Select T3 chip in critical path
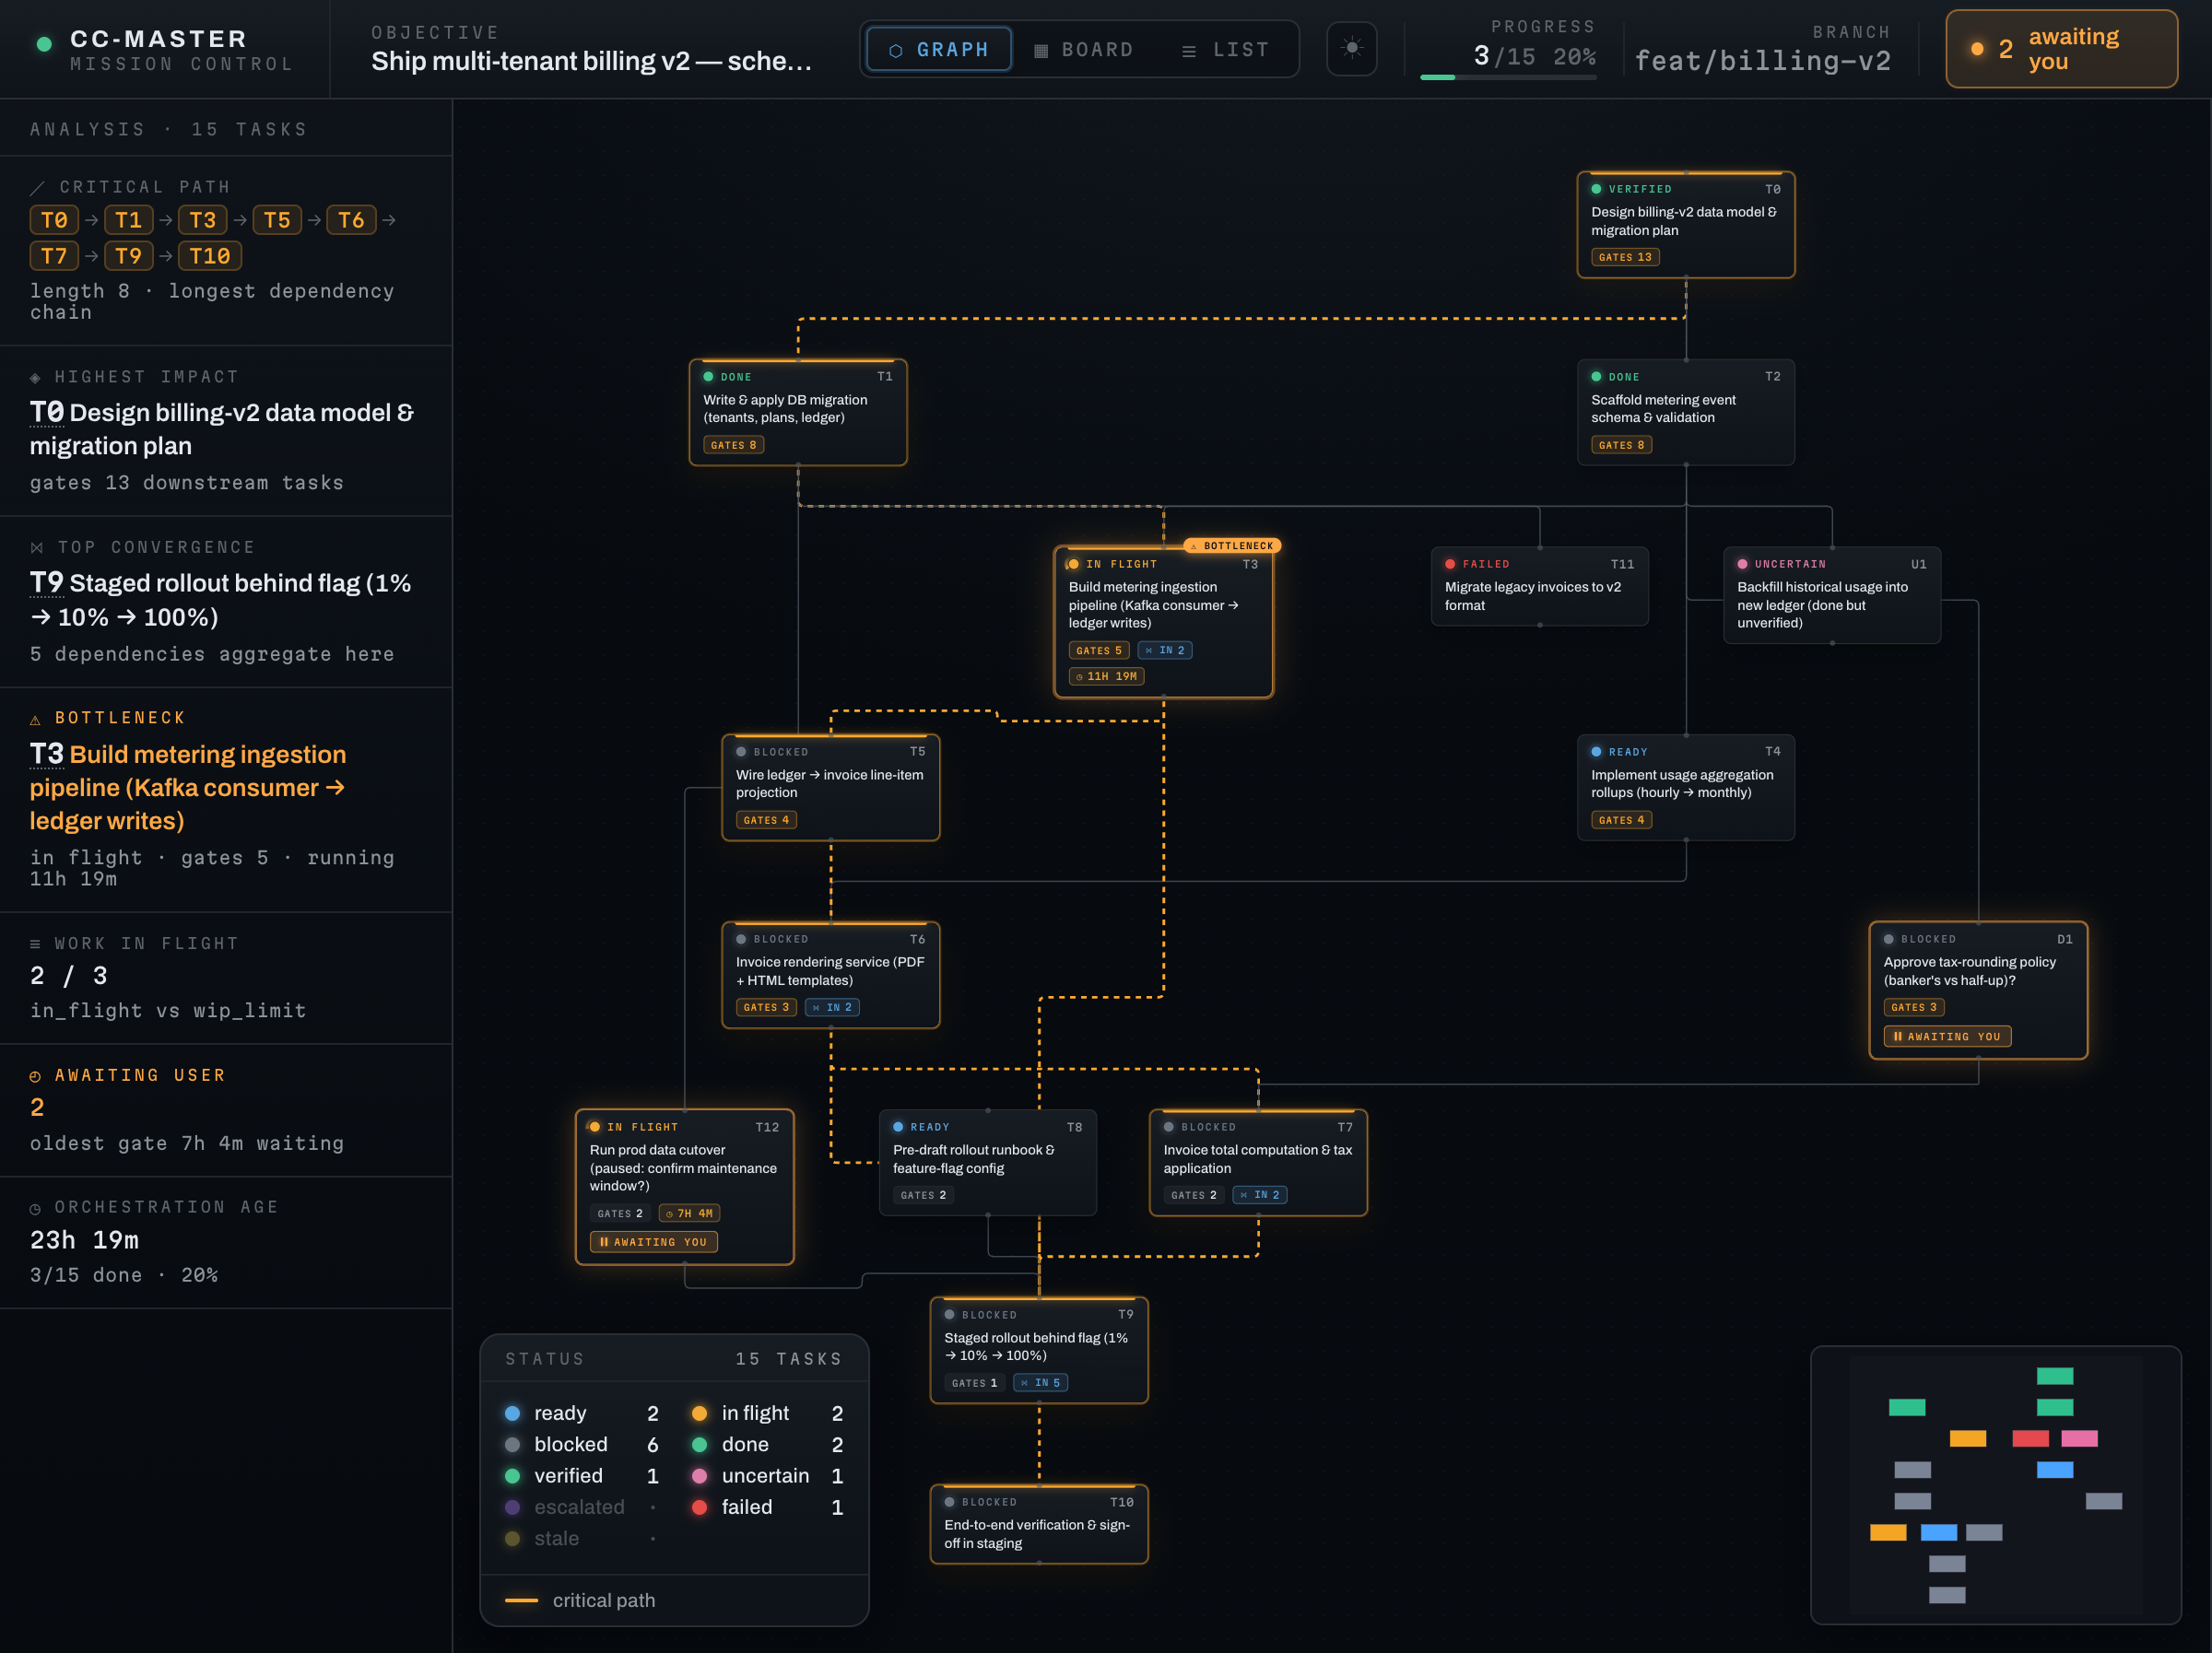2212x1653 pixels. click(203, 220)
